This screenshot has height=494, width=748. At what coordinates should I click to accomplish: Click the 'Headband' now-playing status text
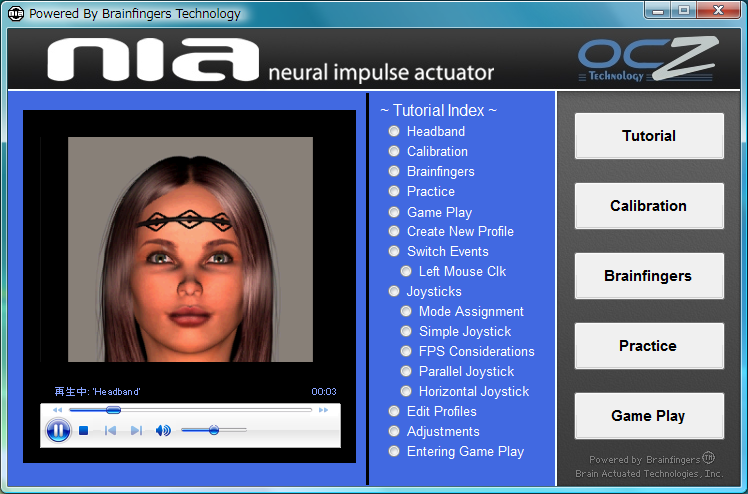coord(97,392)
